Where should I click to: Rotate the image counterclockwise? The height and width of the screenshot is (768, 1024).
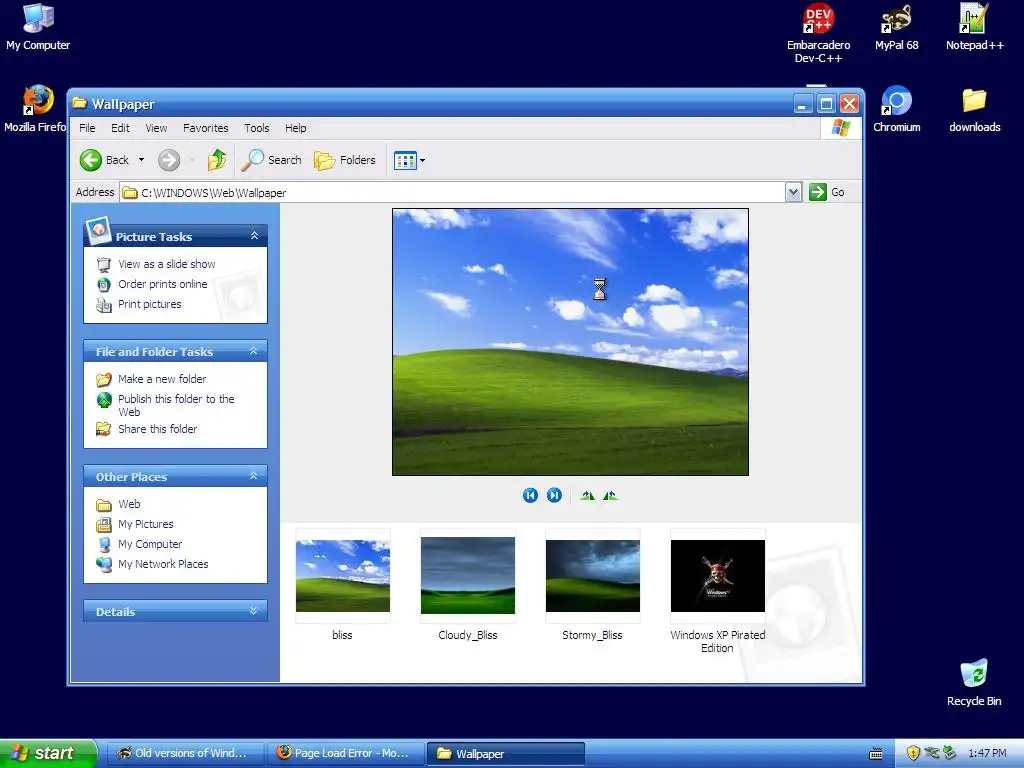(610, 496)
